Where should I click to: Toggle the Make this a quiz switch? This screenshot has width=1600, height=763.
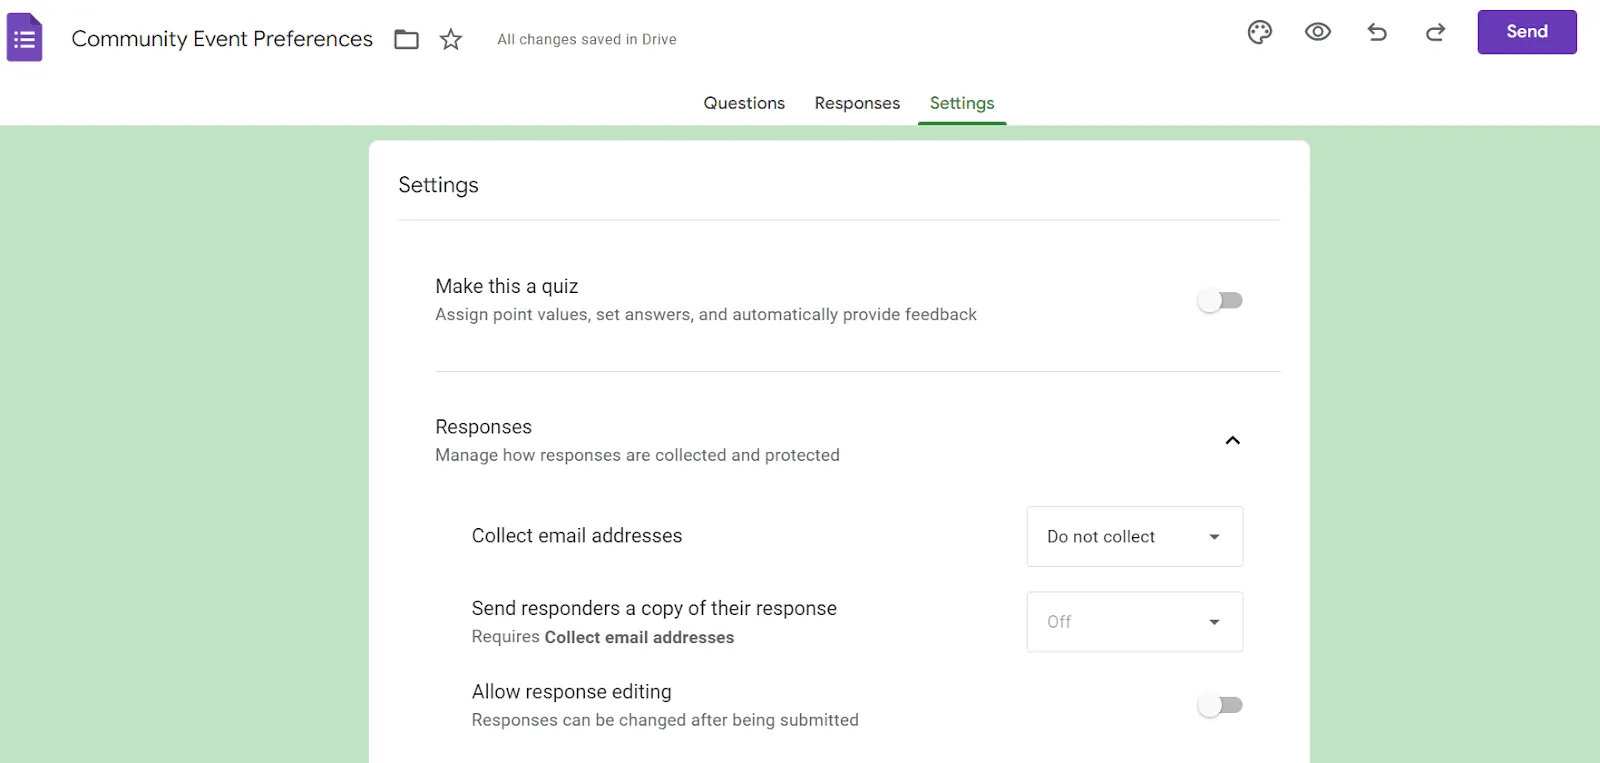click(x=1220, y=300)
